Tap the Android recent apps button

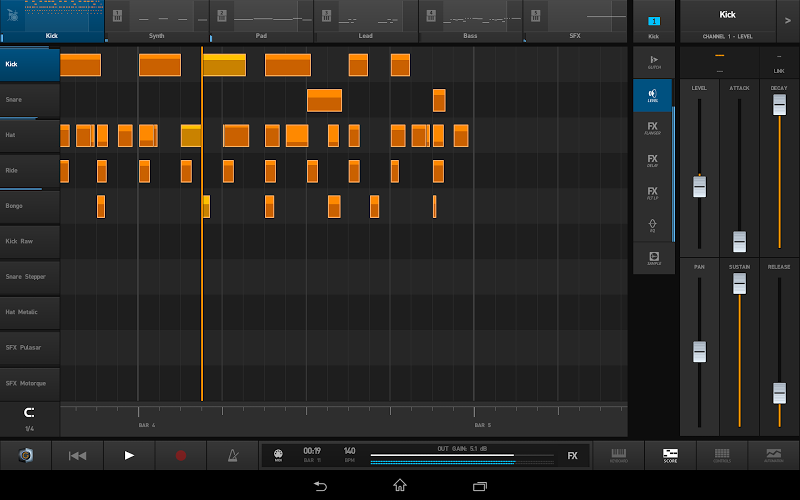click(480, 486)
